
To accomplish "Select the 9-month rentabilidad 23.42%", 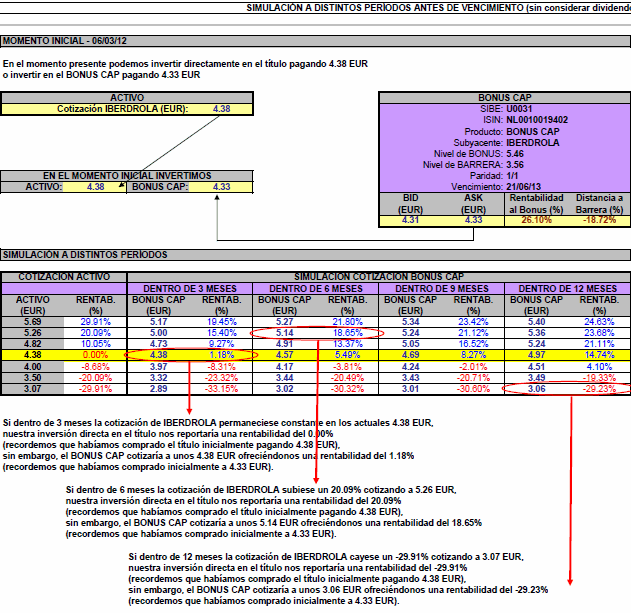I will (x=473, y=322).
